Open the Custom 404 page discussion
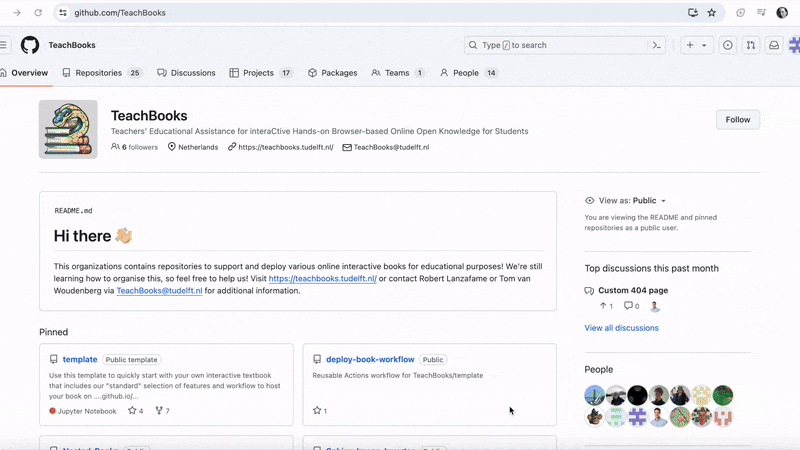 [633, 290]
